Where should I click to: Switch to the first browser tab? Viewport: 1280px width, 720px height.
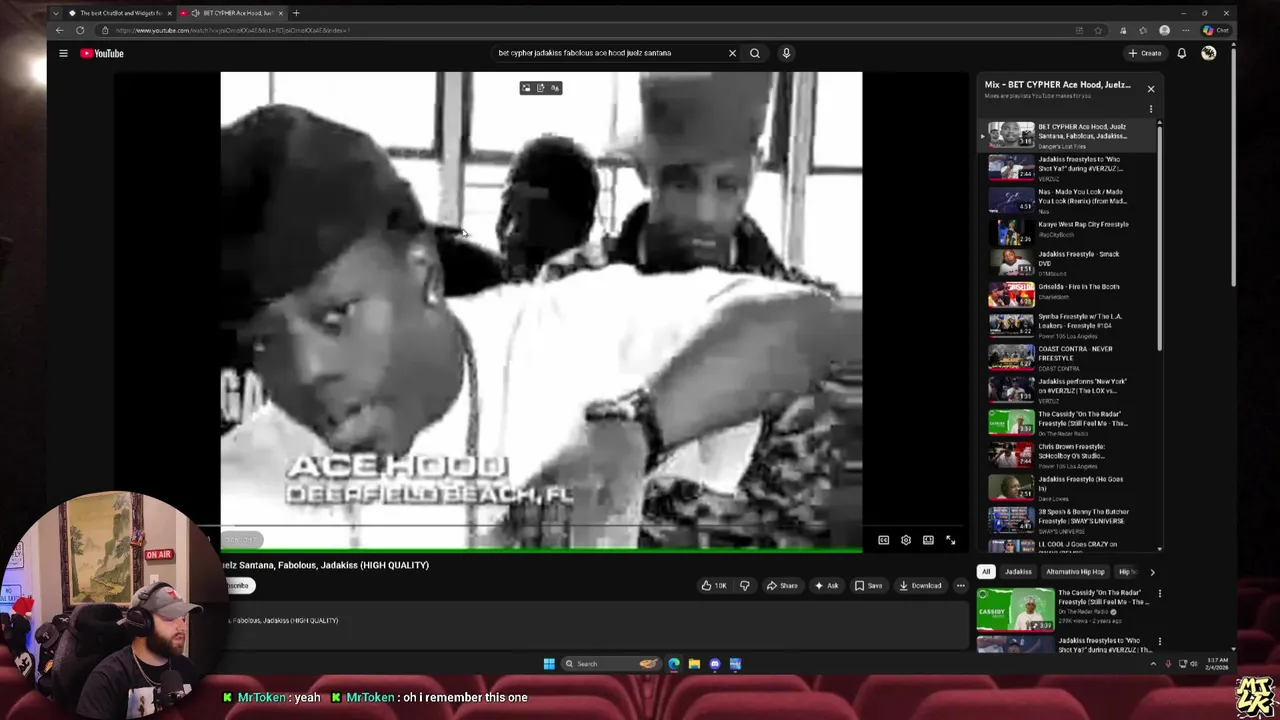[120, 13]
